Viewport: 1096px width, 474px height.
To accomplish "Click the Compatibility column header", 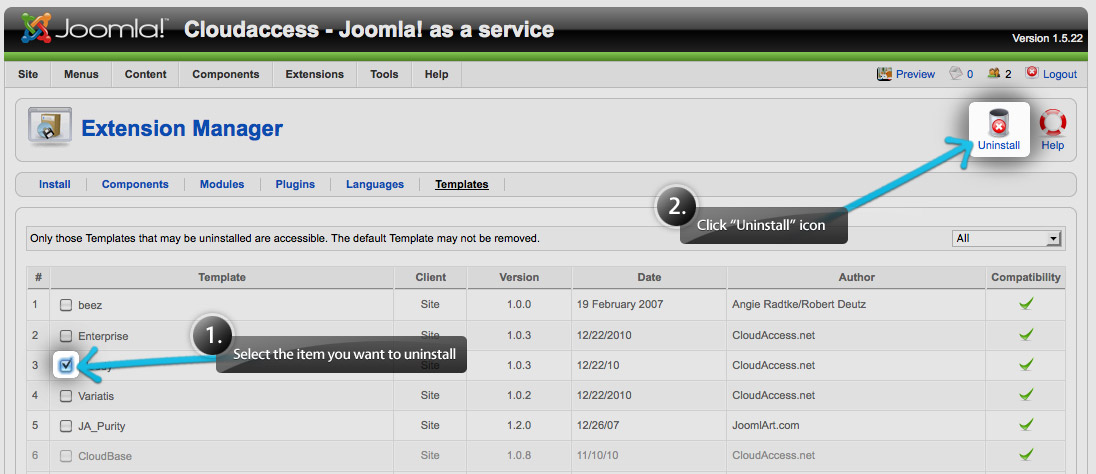I will pyautogui.click(x=1025, y=278).
